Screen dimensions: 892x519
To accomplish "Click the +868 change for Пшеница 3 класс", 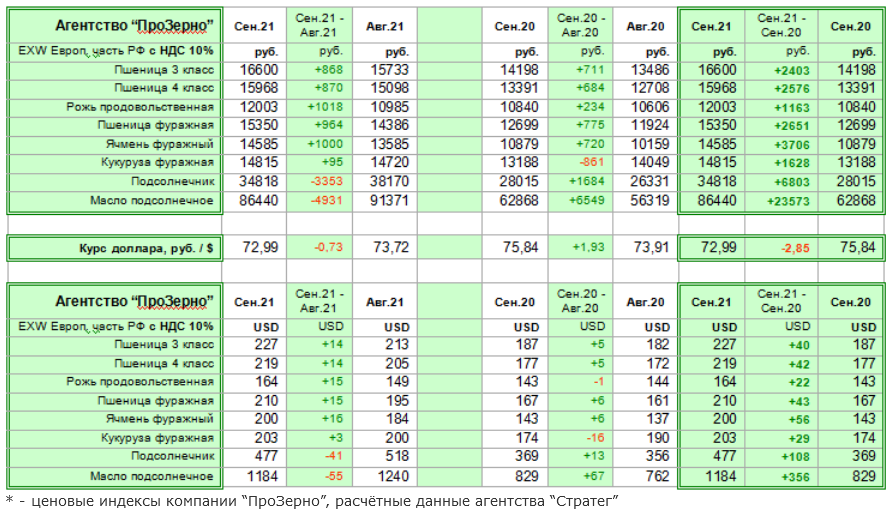I will click(328, 70).
